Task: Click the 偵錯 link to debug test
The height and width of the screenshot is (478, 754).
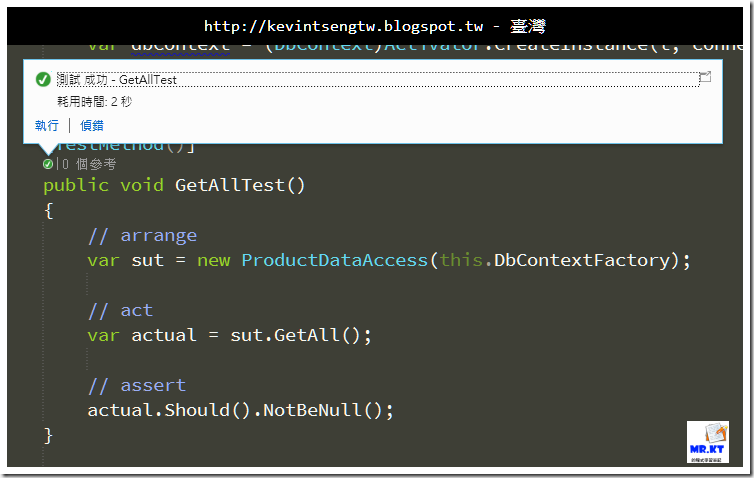Action: [x=92, y=126]
